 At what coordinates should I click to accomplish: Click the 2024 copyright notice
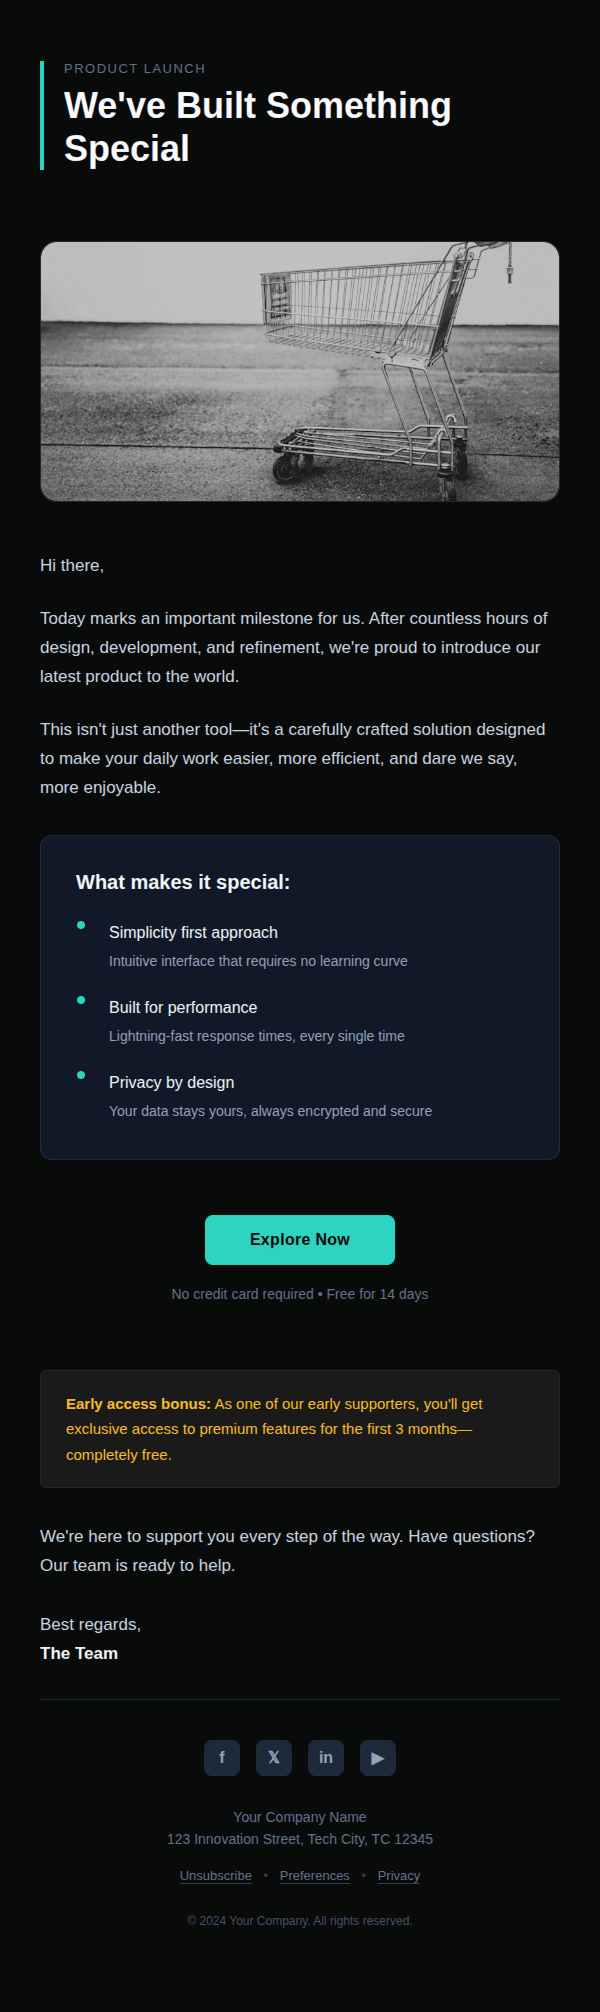[300, 1921]
